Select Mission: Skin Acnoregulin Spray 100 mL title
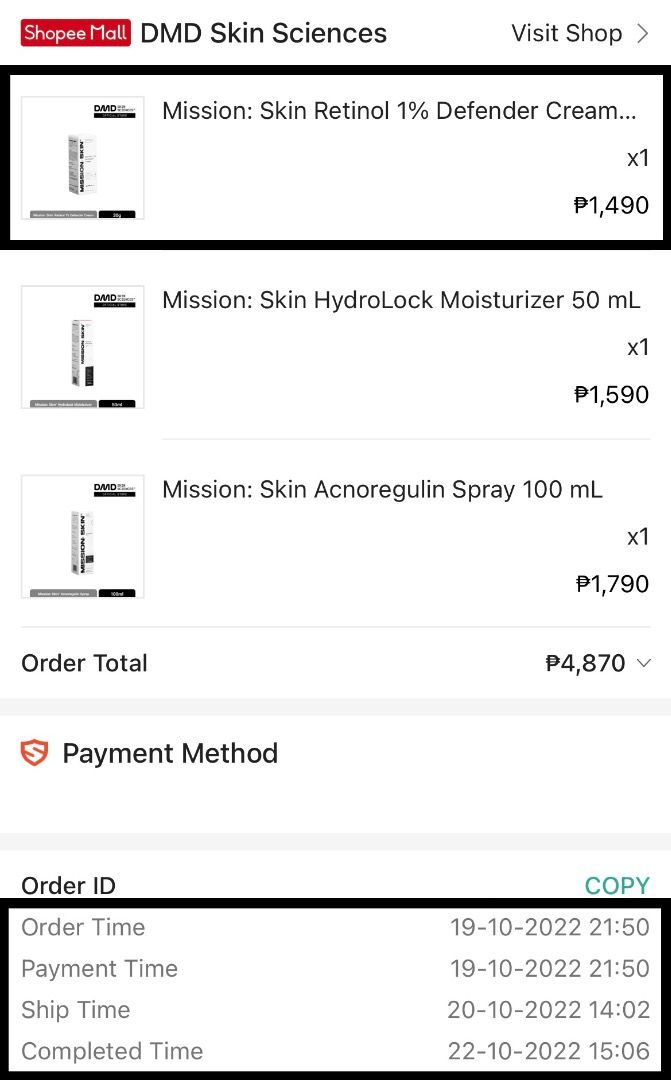The width and height of the screenshot is (671, 1080). [x=382, y=490]
